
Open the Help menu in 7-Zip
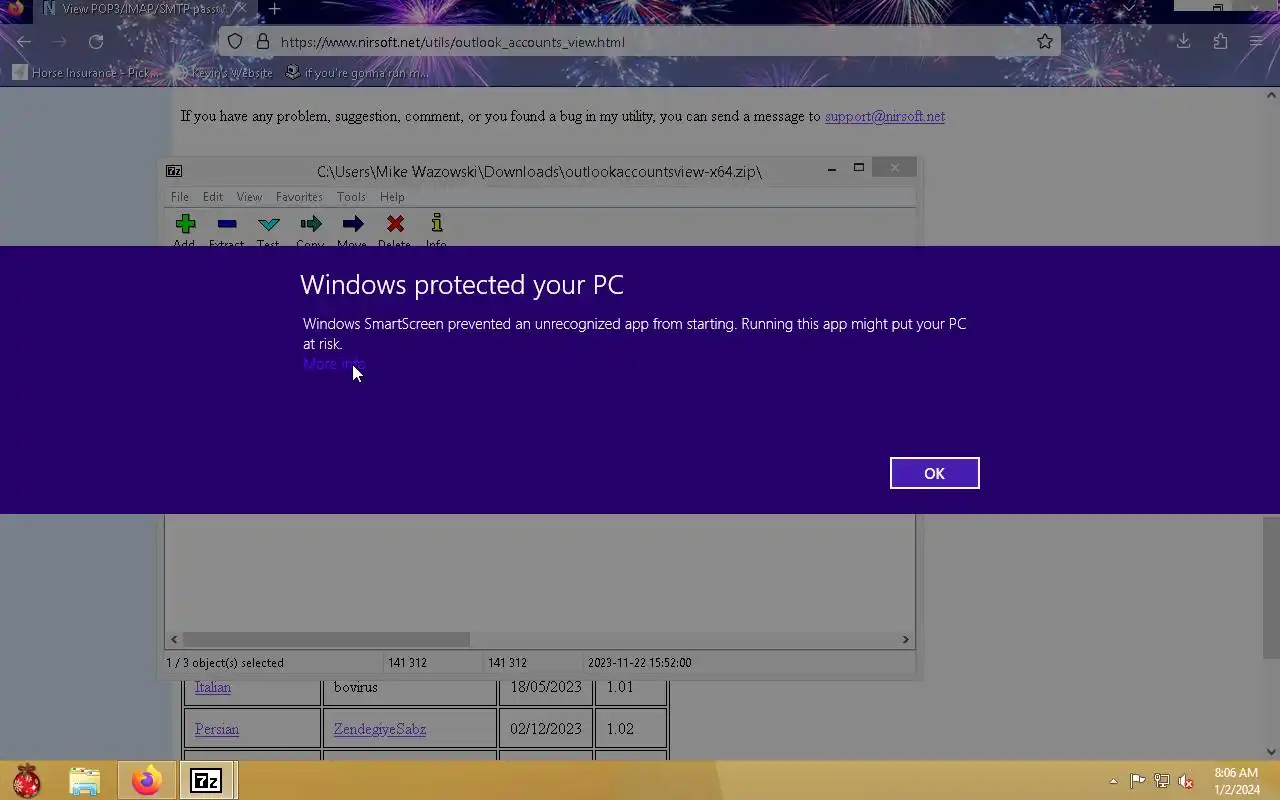coord(392,197)
